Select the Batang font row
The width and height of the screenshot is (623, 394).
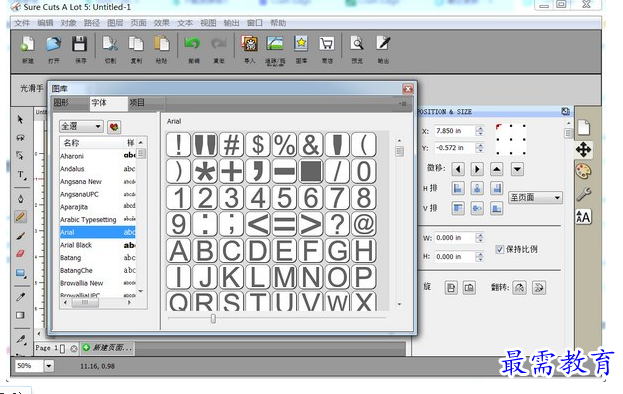pyautogui.click(x=97, y=258)
